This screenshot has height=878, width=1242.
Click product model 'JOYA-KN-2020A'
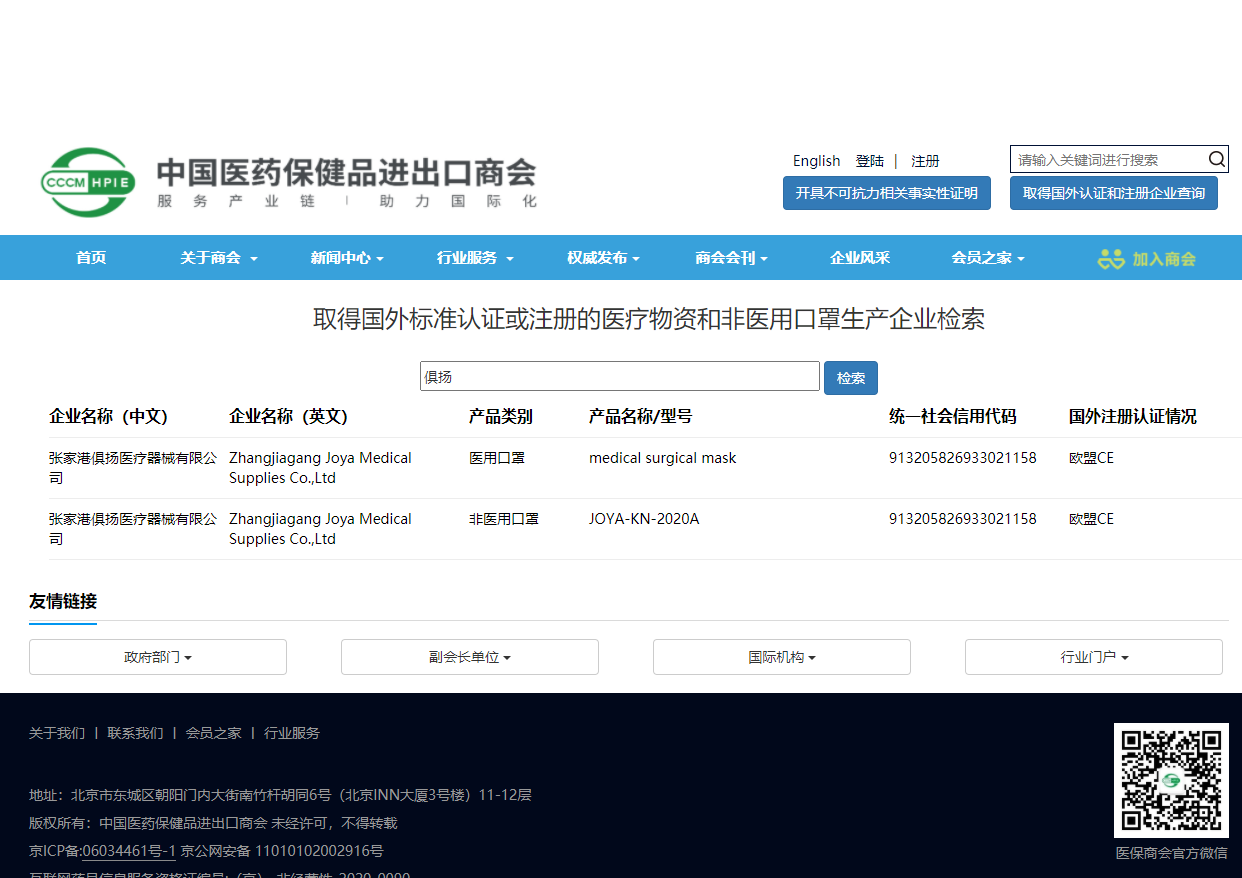click(644, 519)
